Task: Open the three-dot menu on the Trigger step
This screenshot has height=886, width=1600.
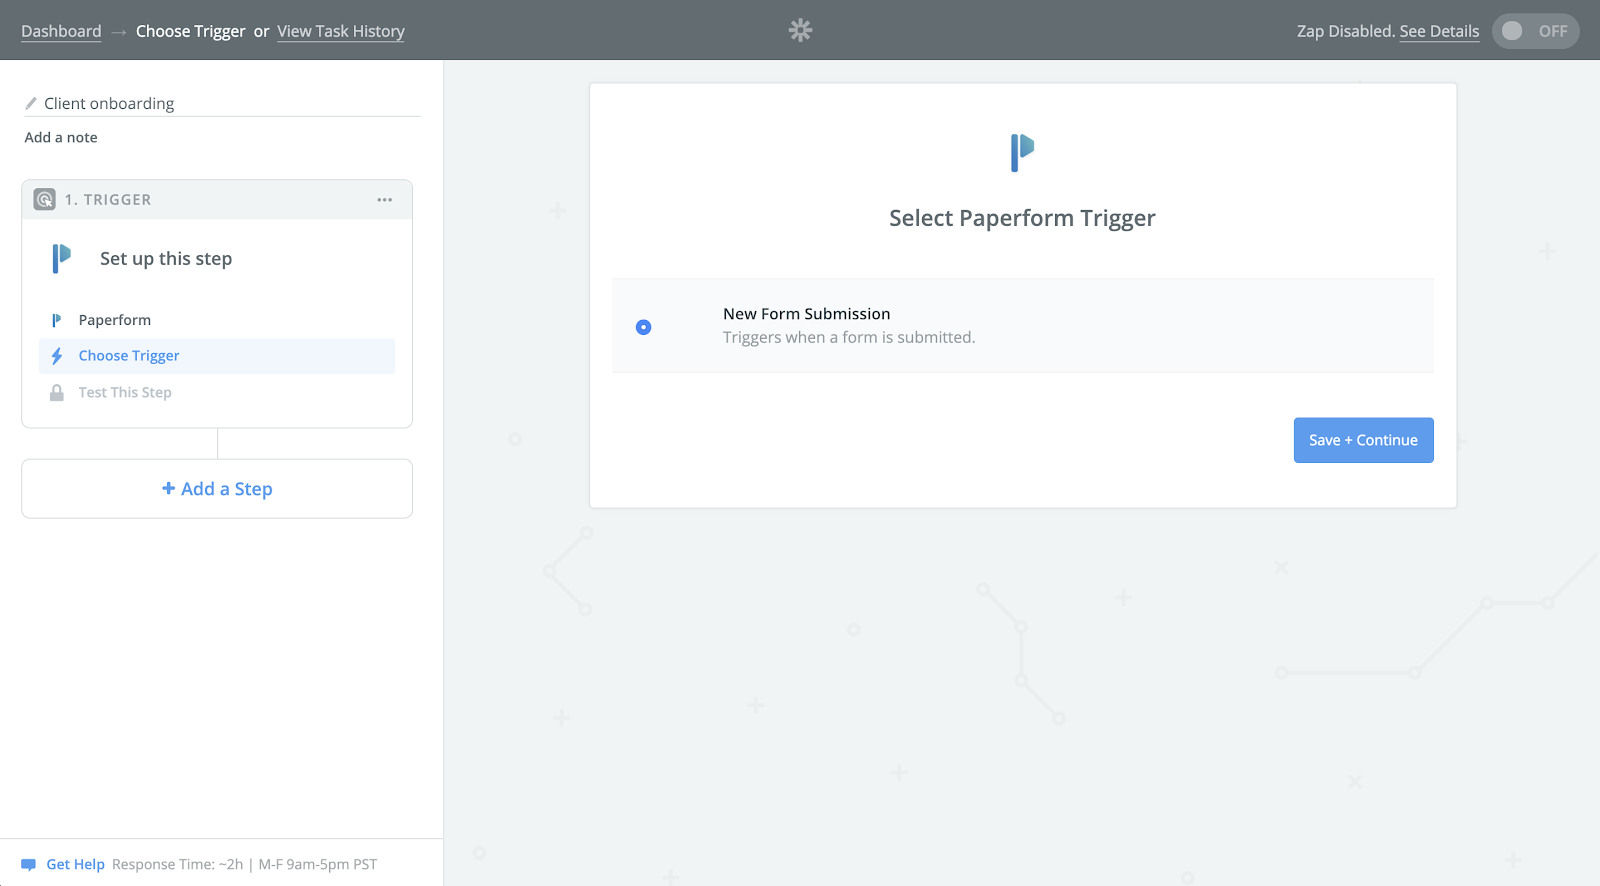Action: click(385, 200)
